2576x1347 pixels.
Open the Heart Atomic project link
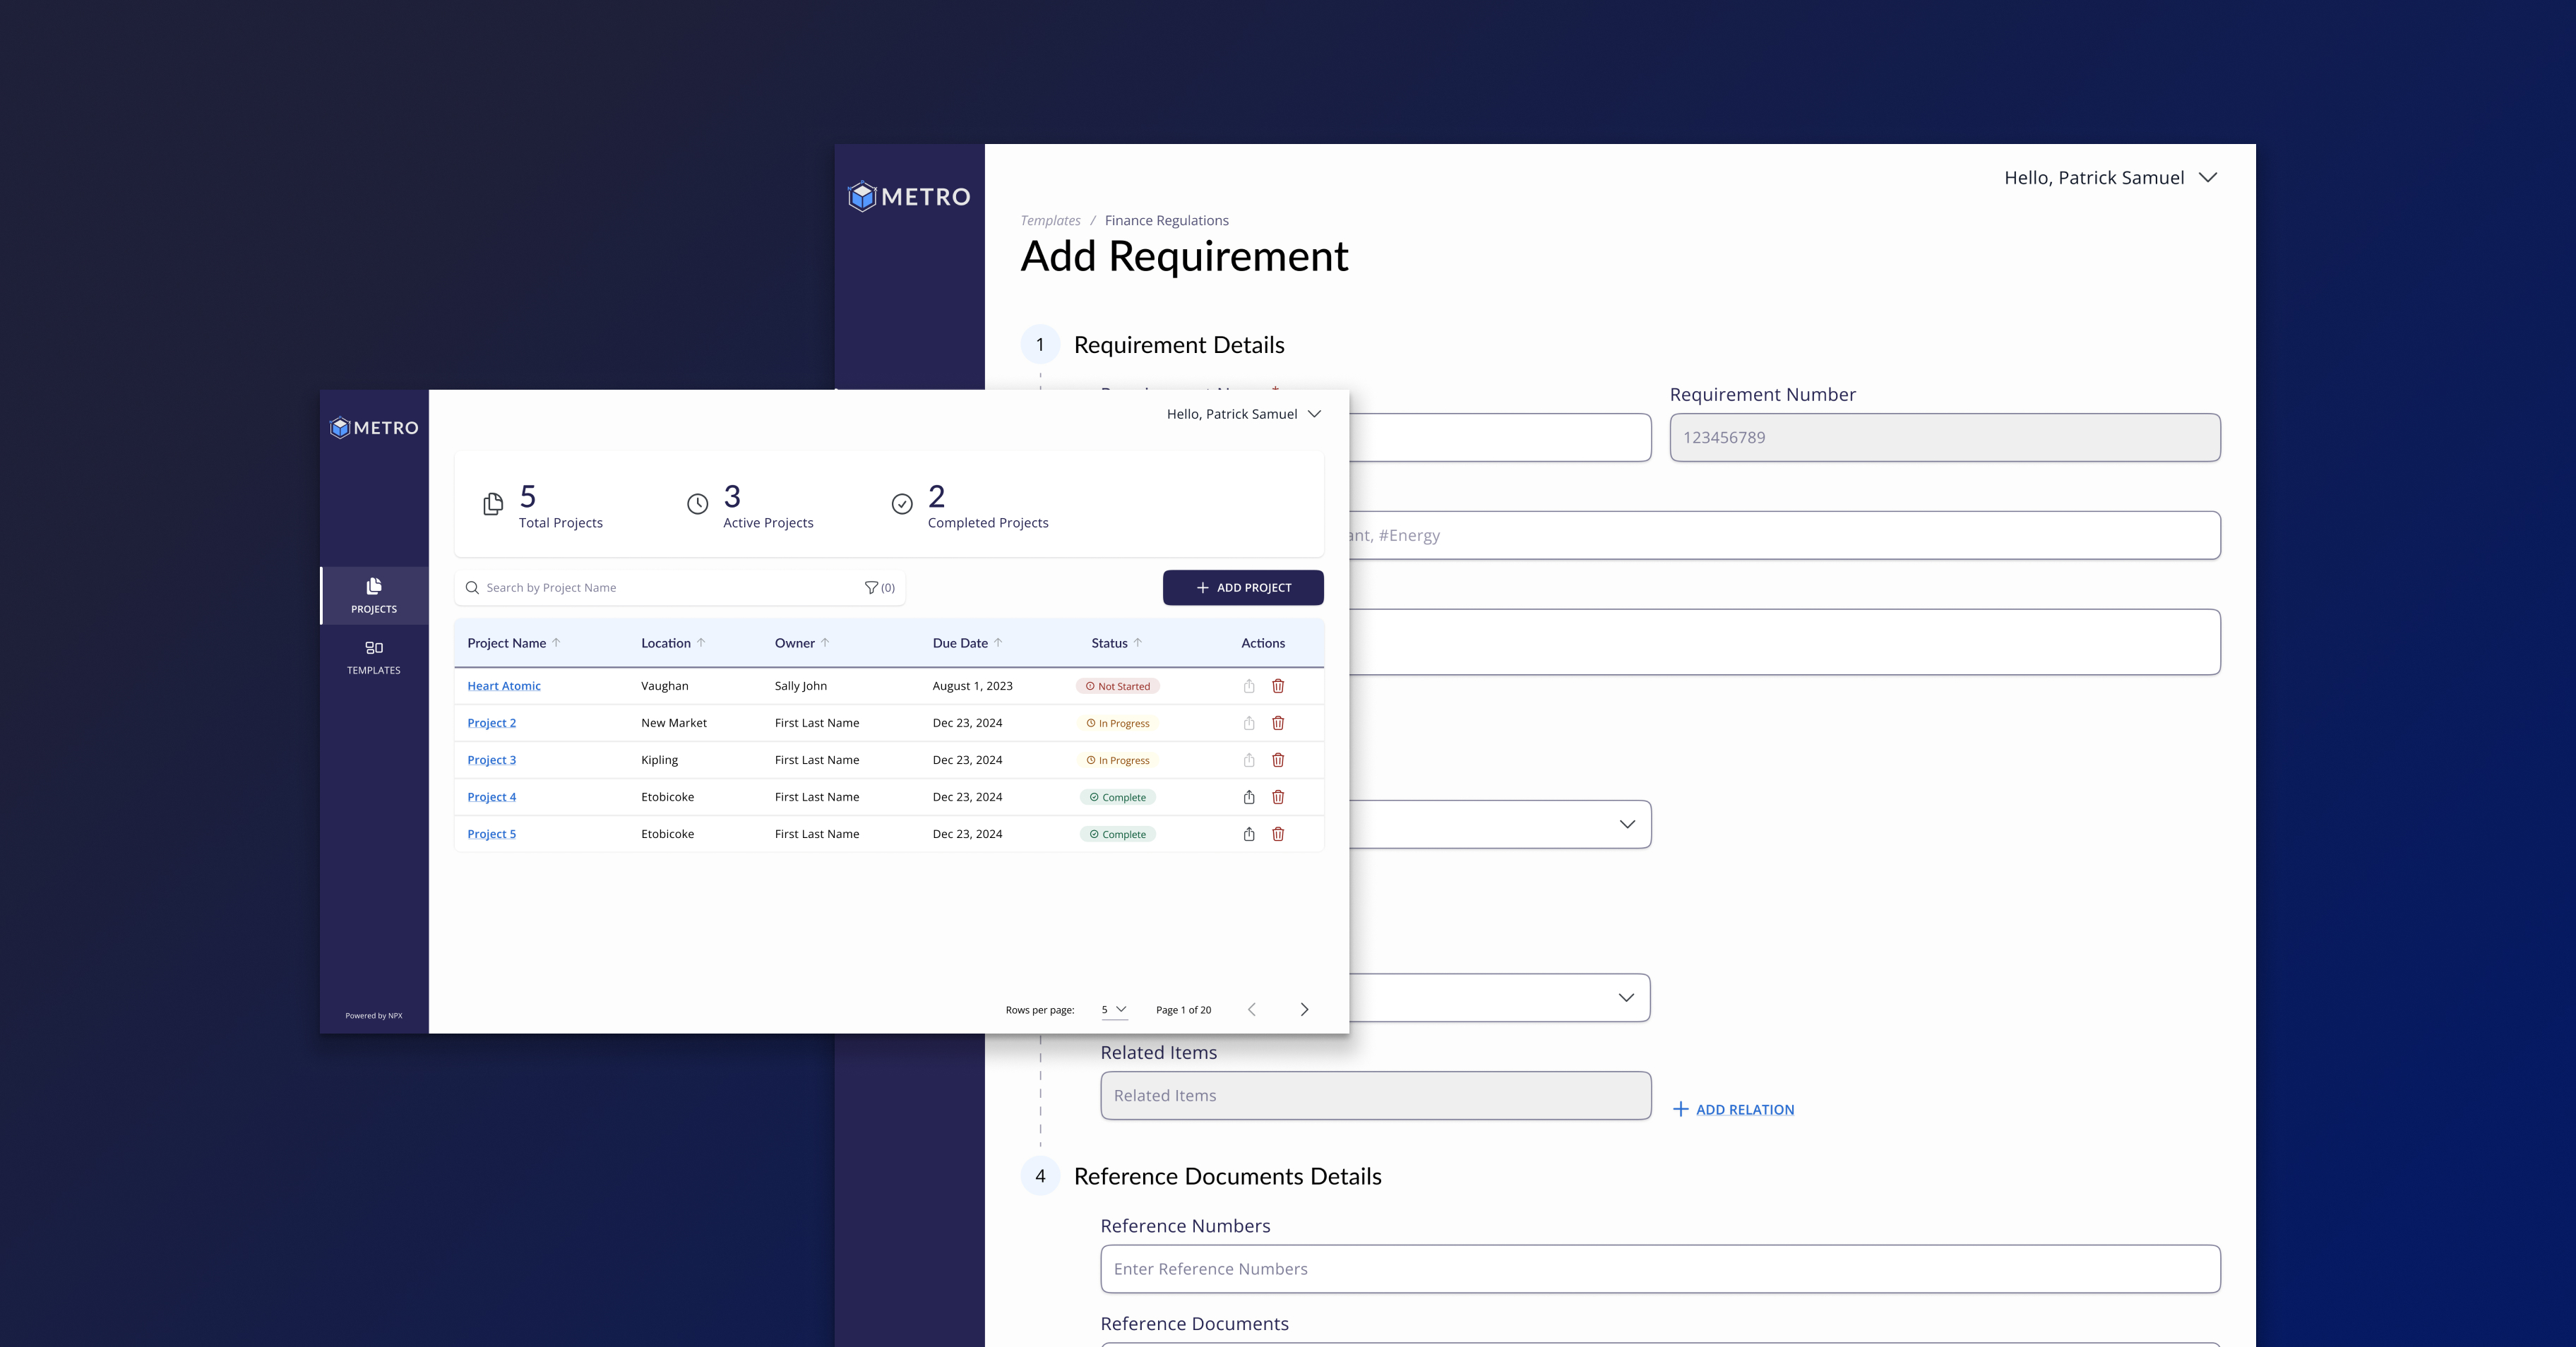click(x=504, y=686)
